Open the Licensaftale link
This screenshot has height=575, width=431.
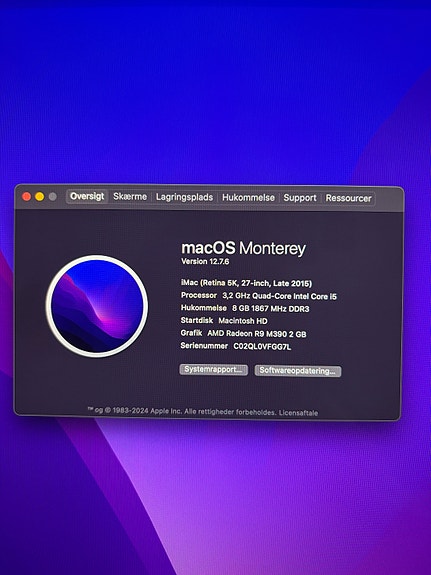(x=298, y=413)
